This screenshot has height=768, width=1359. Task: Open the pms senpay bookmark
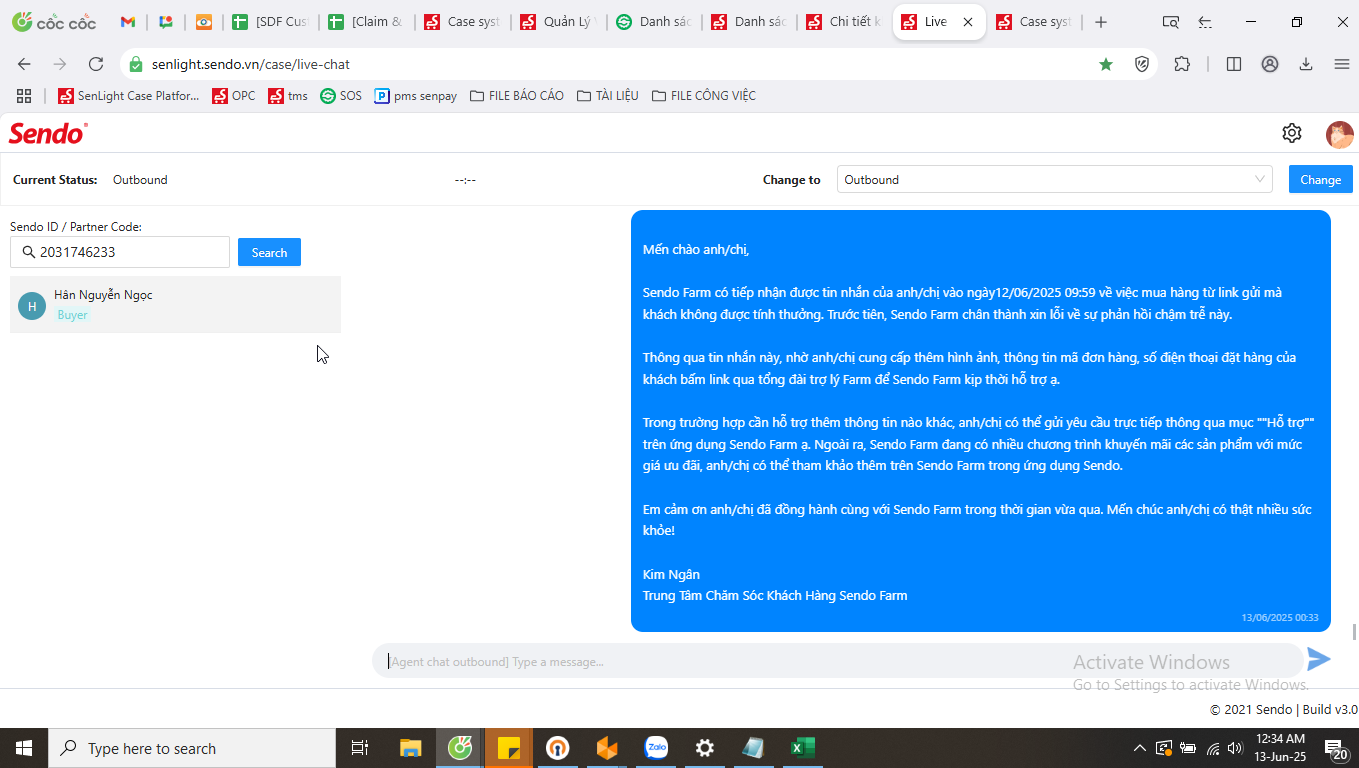point(416,96)
